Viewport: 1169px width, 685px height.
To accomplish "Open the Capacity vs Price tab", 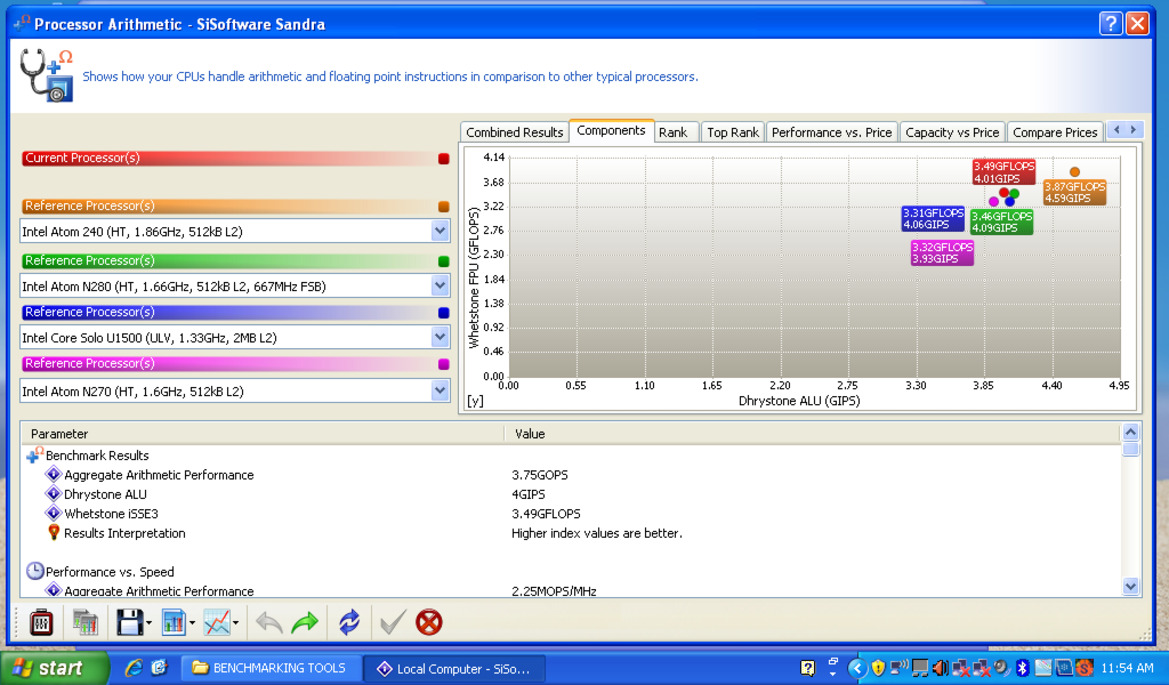I will (x=952, y=132).
